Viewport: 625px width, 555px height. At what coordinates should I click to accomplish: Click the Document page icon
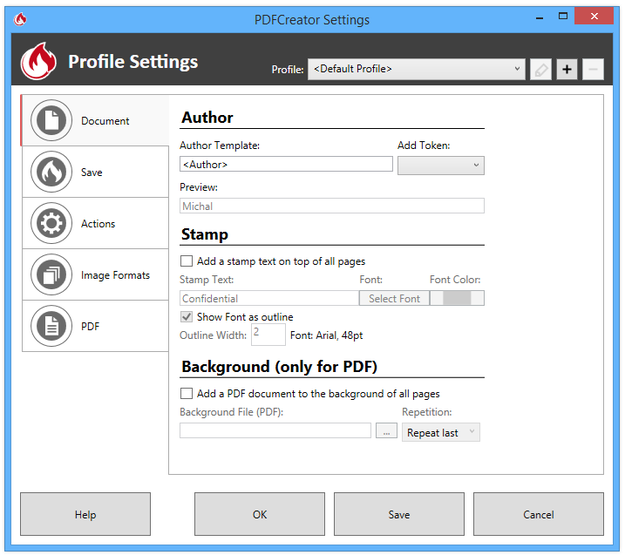click(51, 120)
